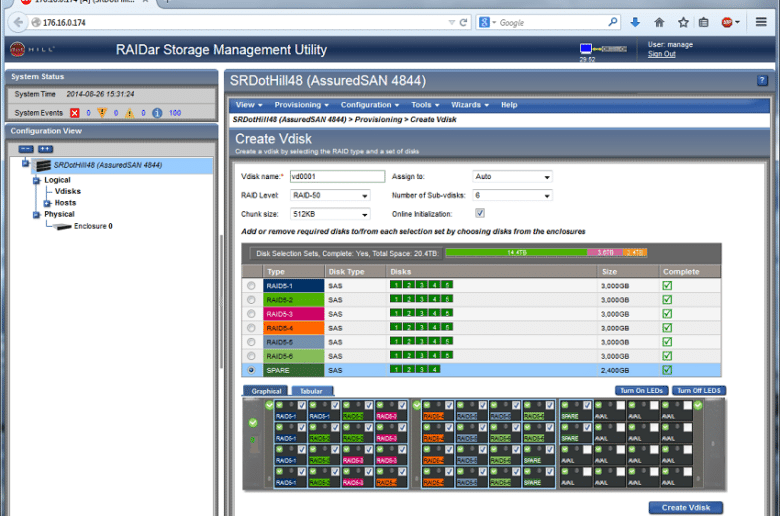This screenshot has height=516, width=780.
Task: Open the Chunk size dropdown
Action: click(x=330, y=214)
